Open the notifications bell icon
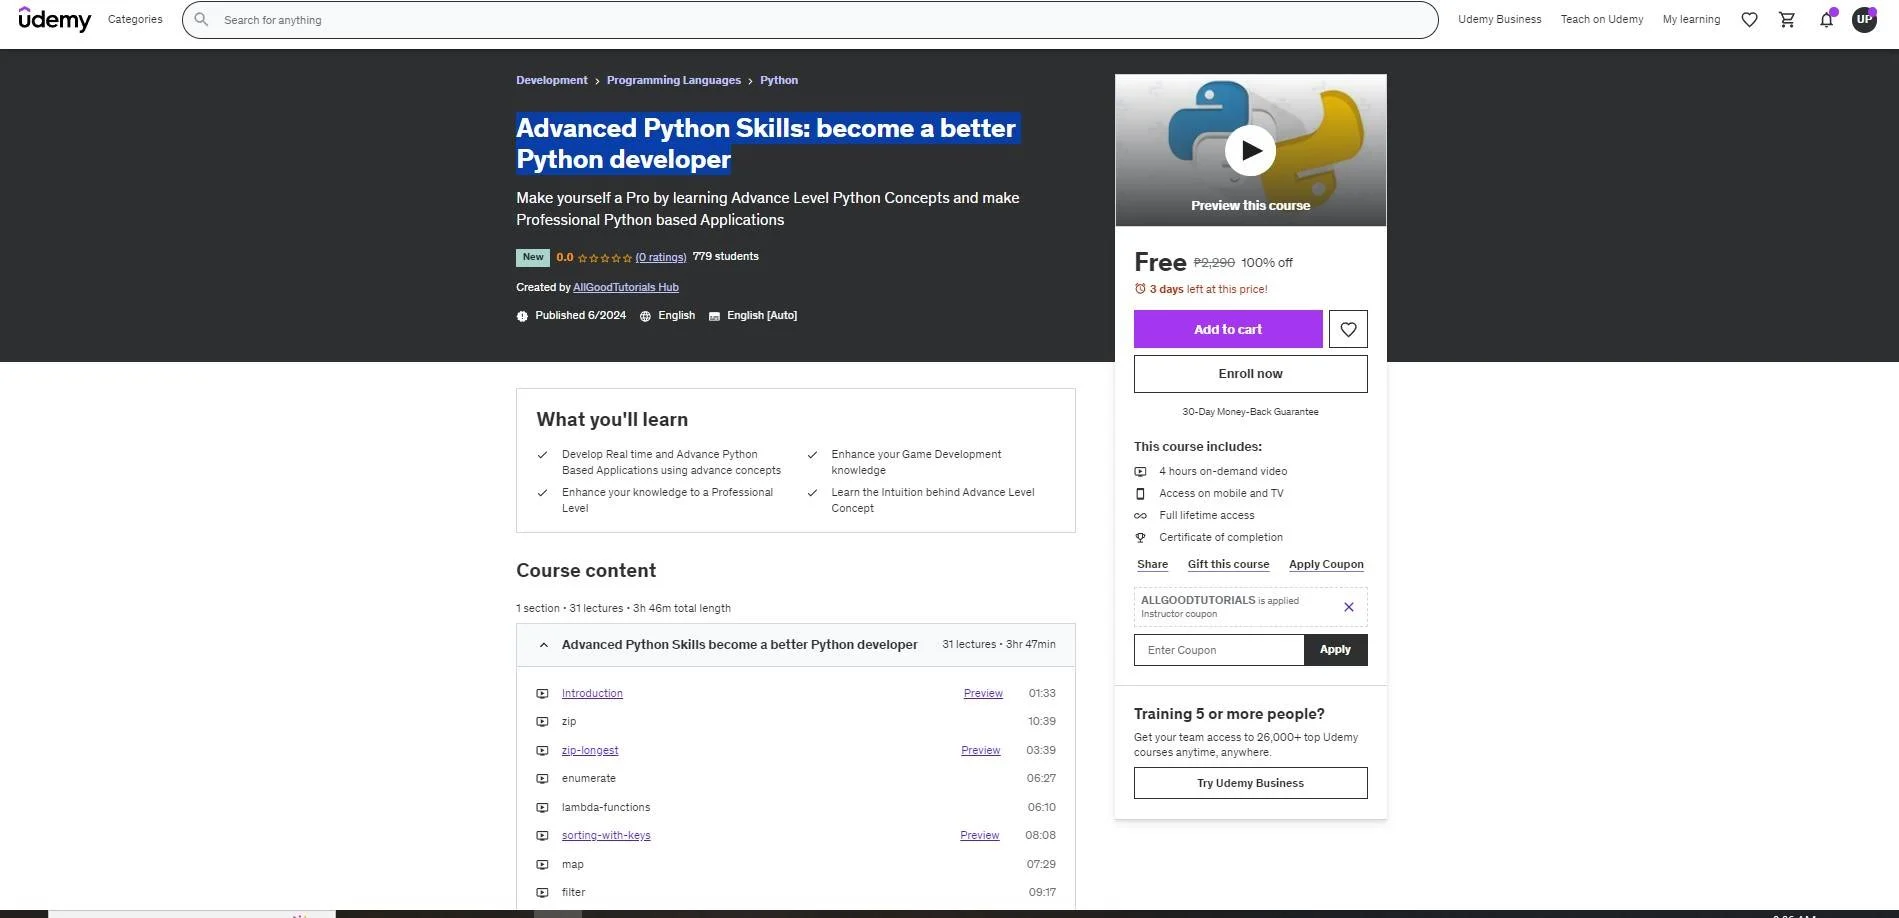The height and width of the screenshot is (918, 1899). tap(1826, 19)
